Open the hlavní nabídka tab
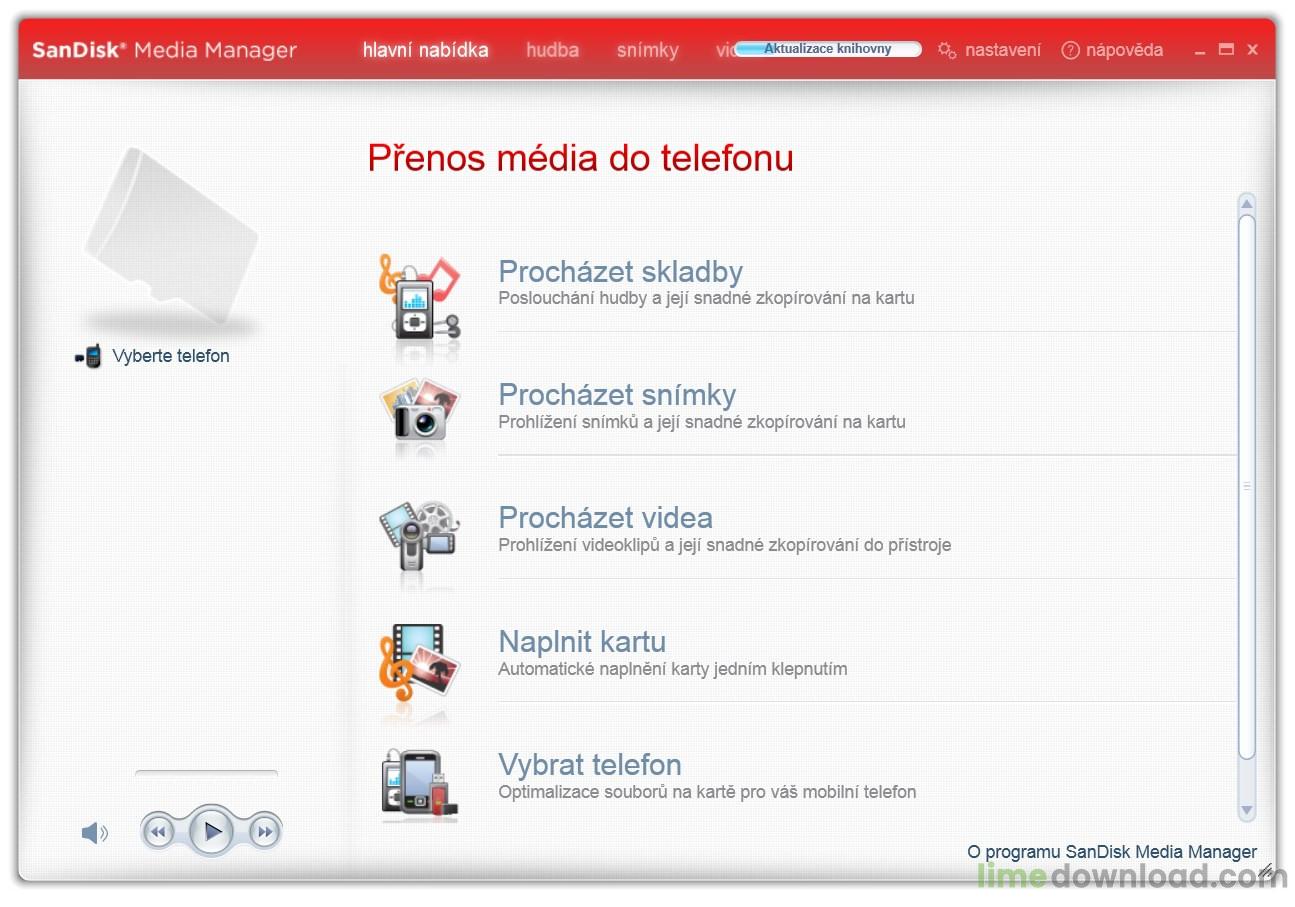 tap(426, 50)
